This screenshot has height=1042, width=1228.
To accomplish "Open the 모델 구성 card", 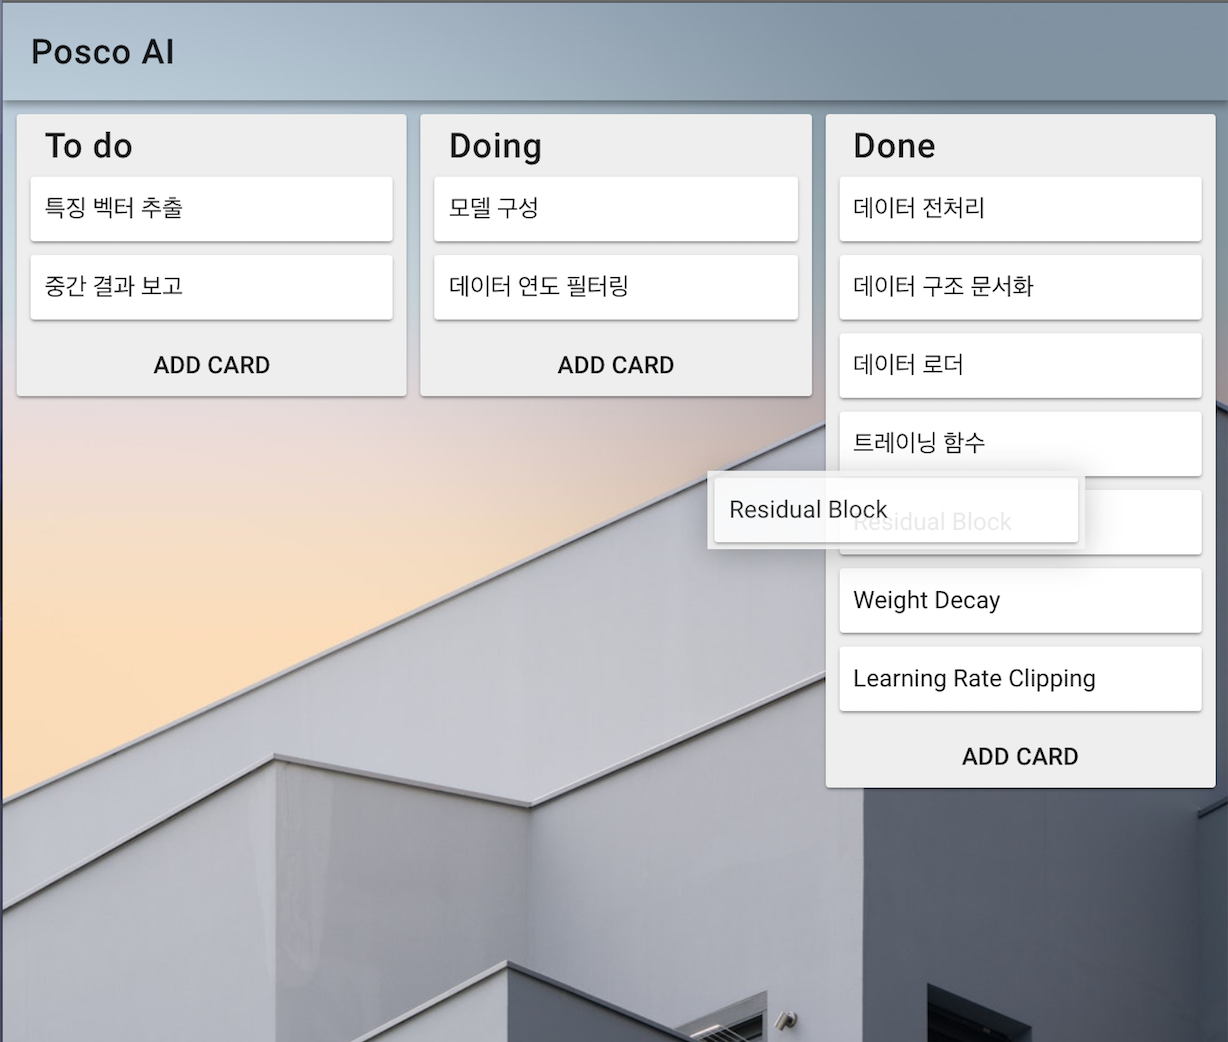I will pos(615,209).
